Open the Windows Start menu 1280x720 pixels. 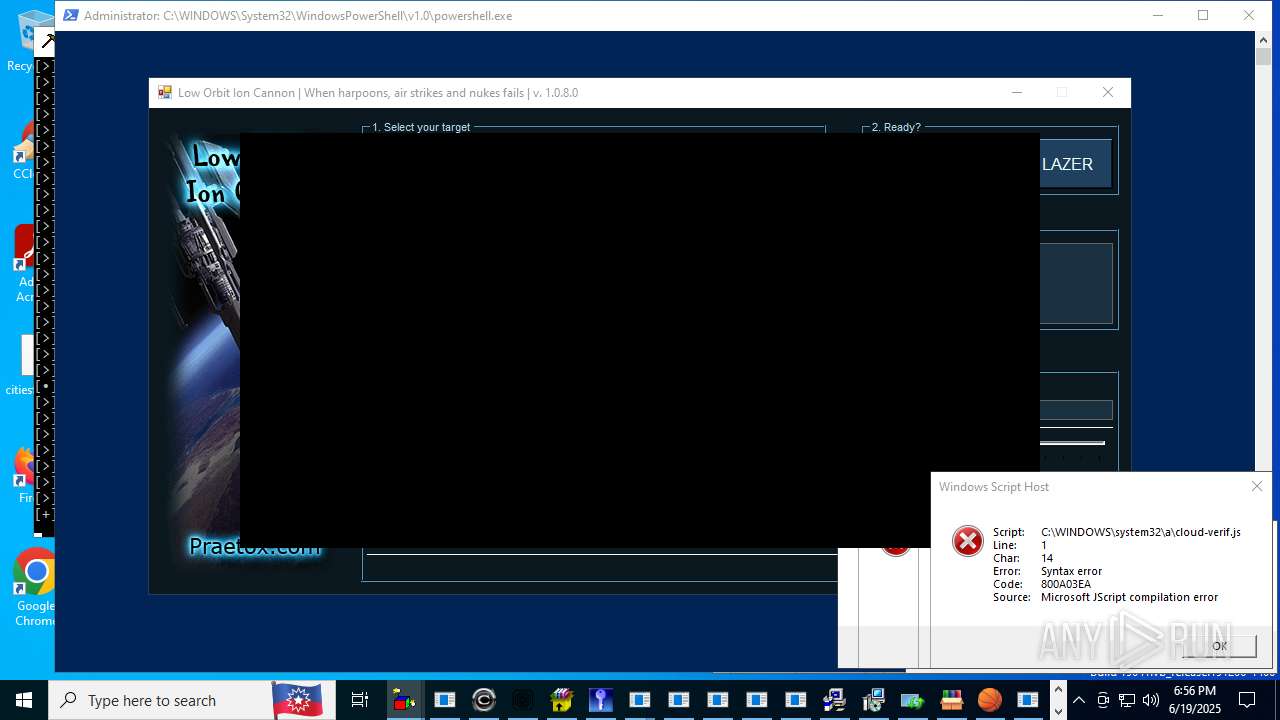[x=24, y=700]
